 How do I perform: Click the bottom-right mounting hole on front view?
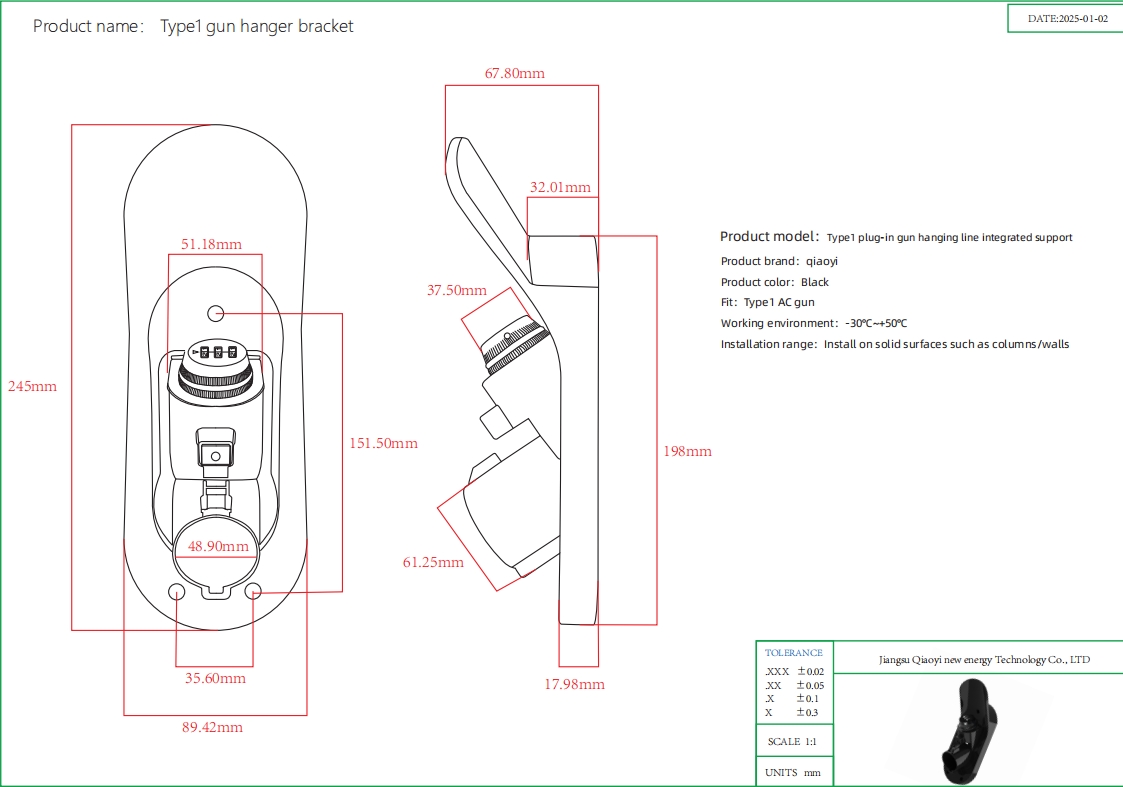click(254, 590)
